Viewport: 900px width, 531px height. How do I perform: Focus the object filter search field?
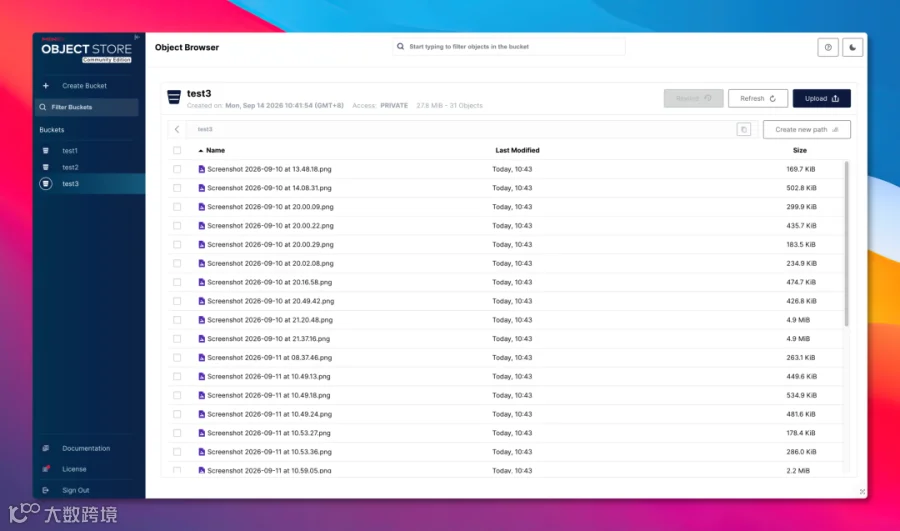click(x=509, y=46)
